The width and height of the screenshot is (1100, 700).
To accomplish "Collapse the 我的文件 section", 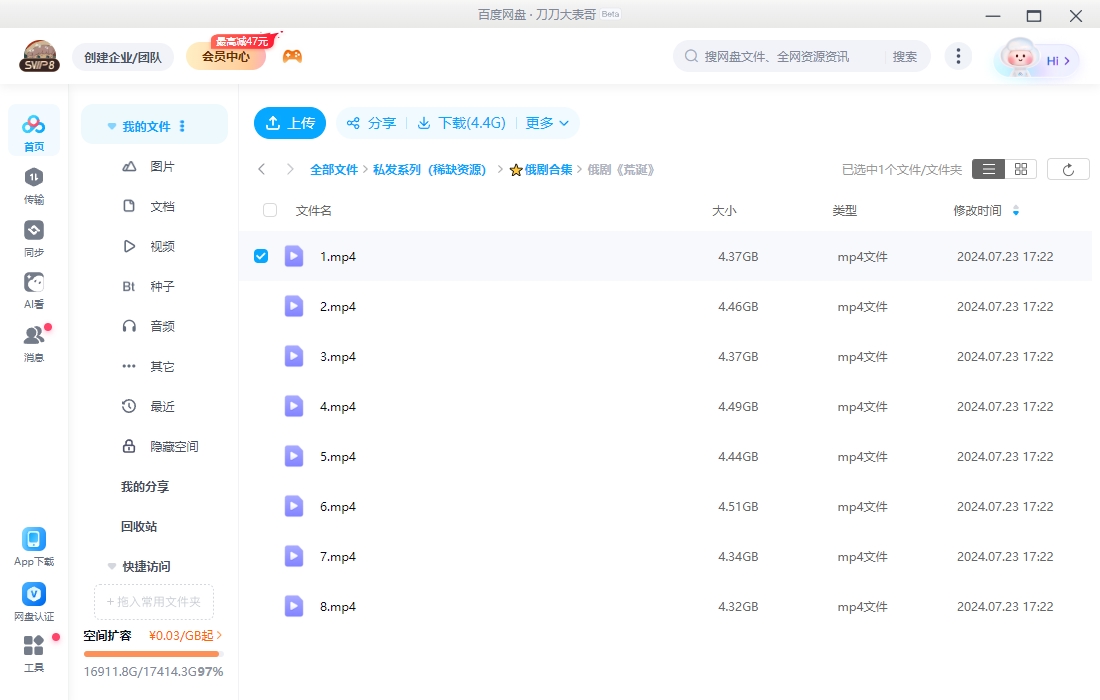I will [111, 125].
